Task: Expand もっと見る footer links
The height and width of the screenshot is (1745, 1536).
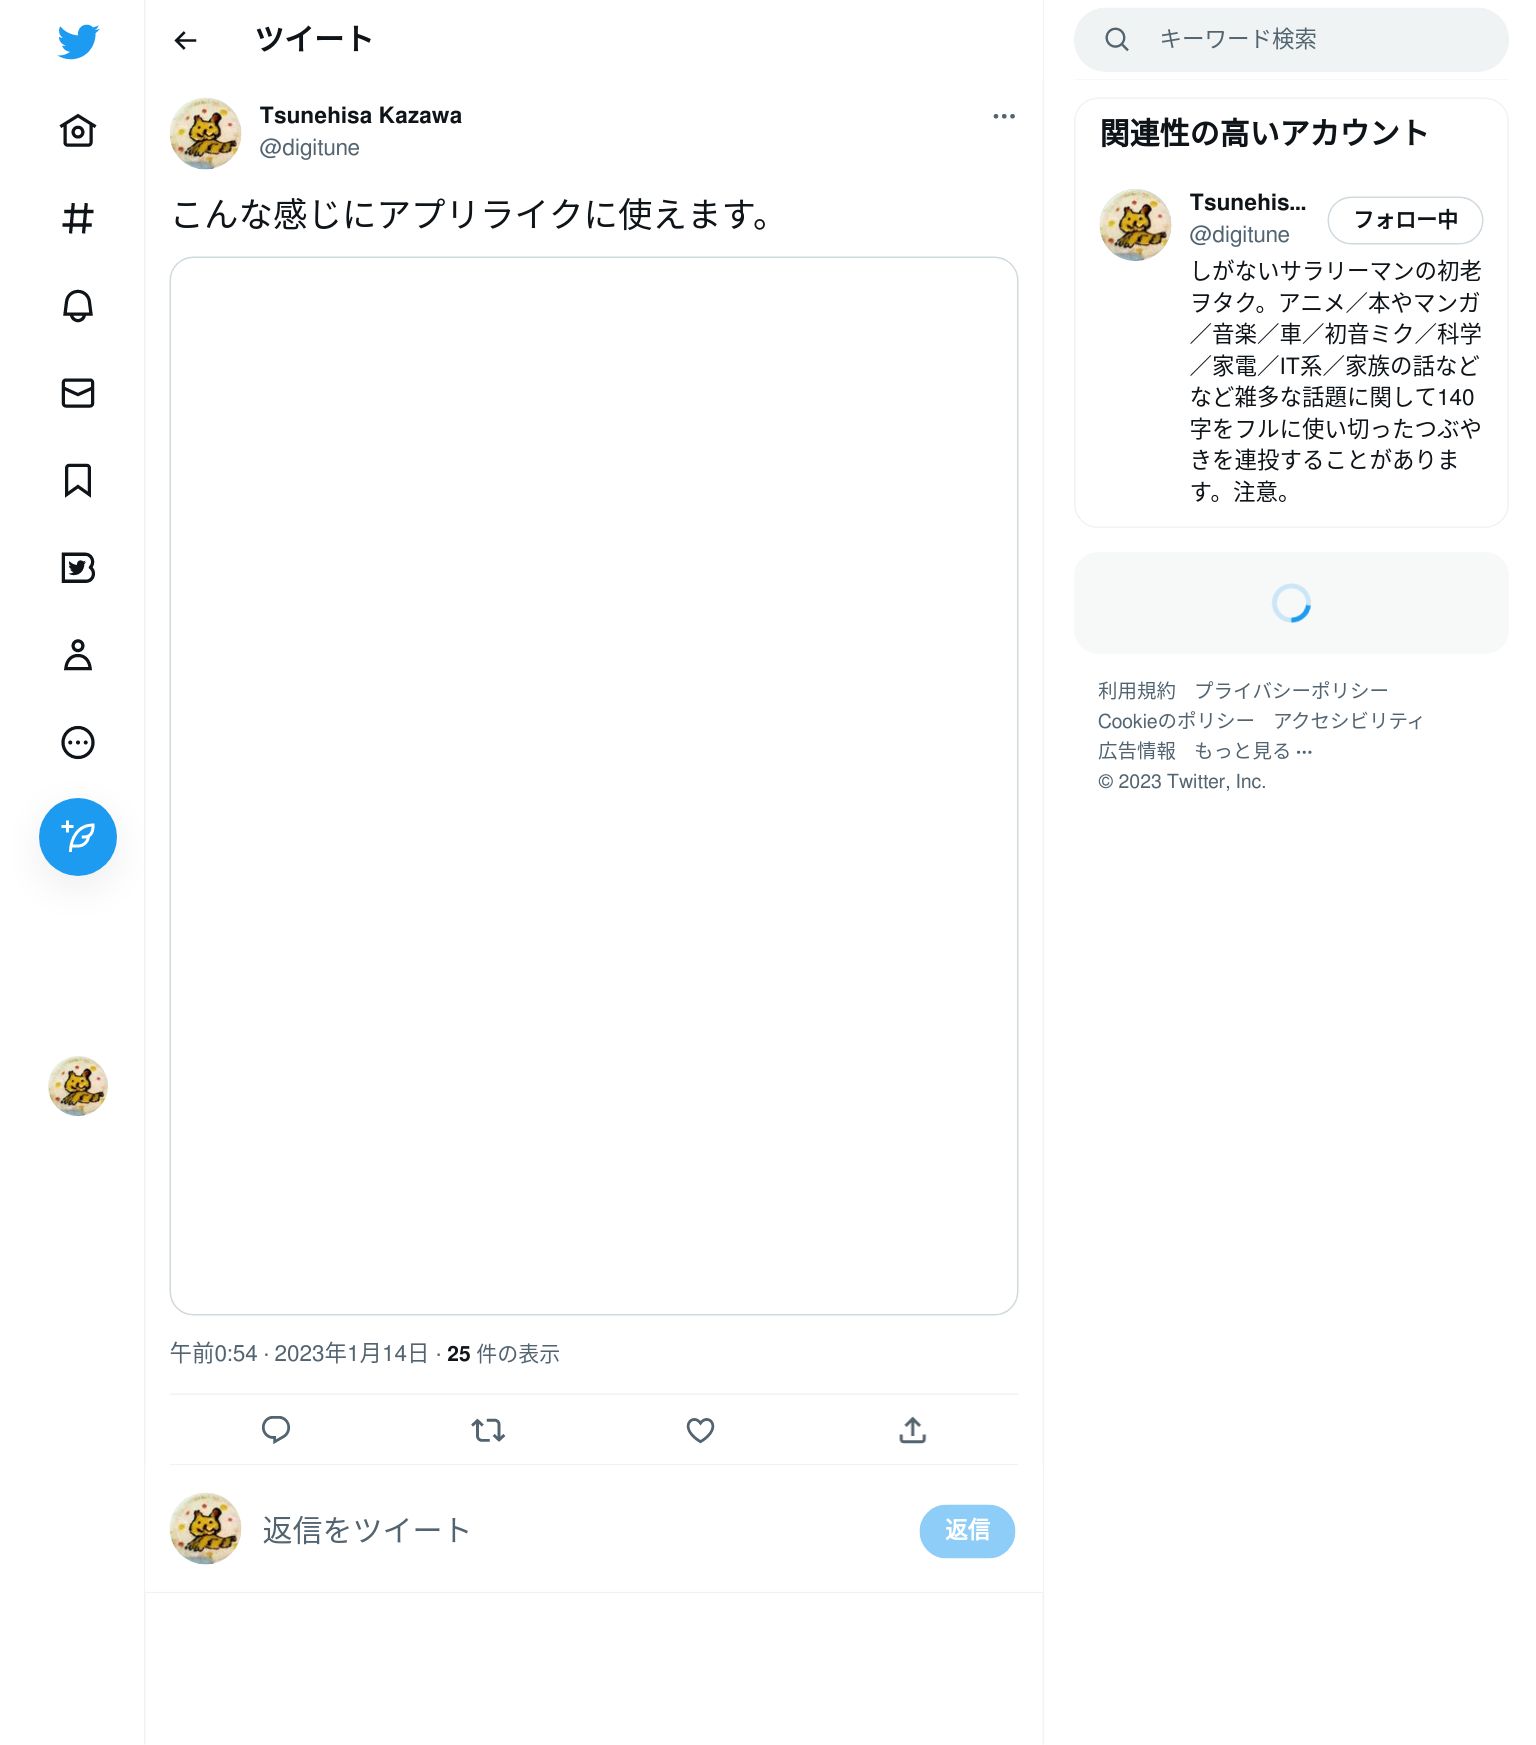Action: [1253, 751]
